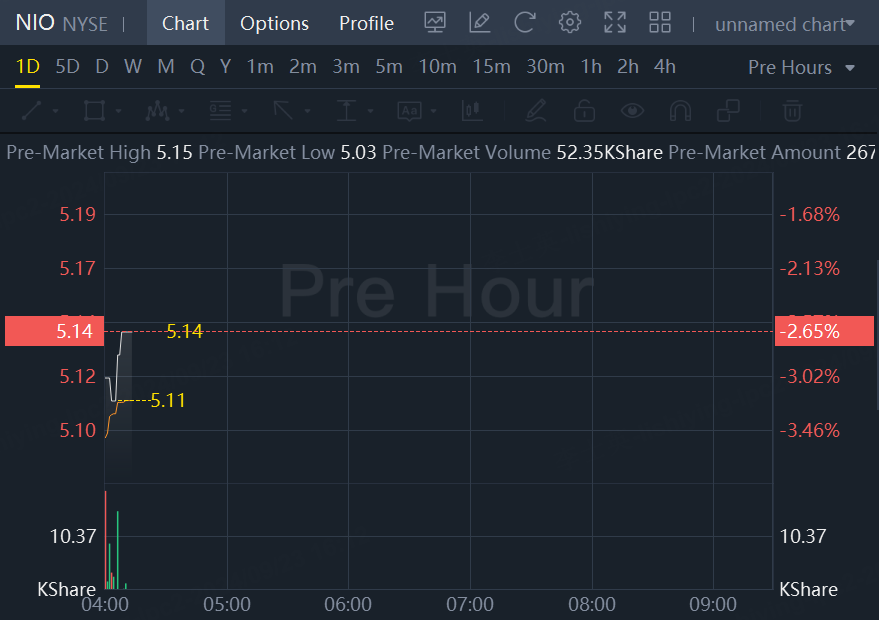Select the rectangle shape tool

[x=94, y=110]
